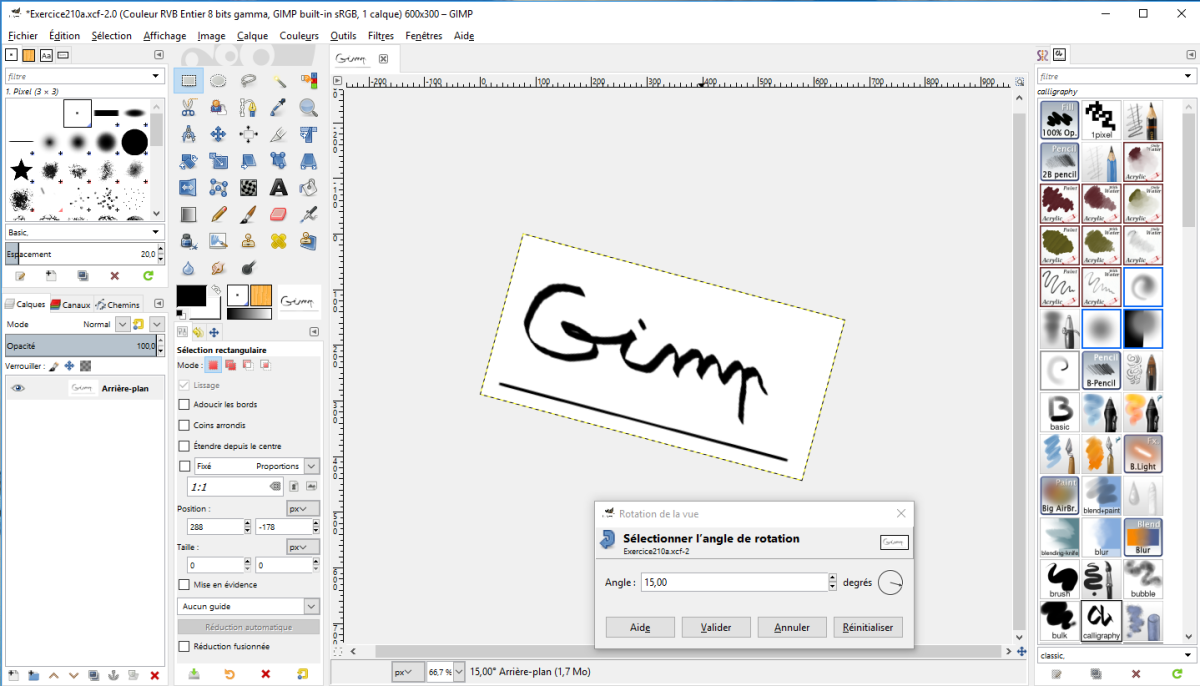This screenshot has height=686, width=1200.
Task: Open the Calque menu
Action: pos(252,35)
